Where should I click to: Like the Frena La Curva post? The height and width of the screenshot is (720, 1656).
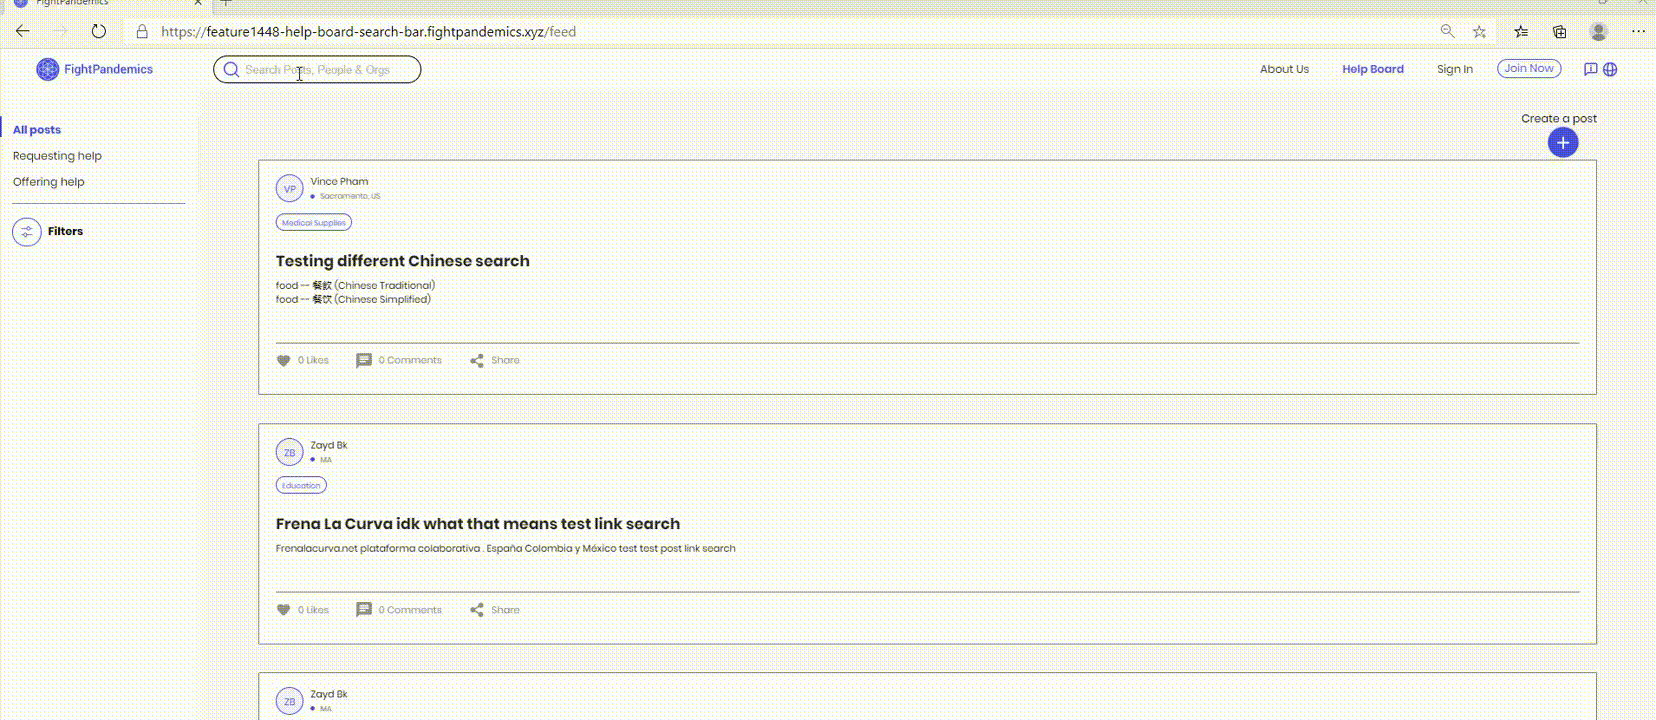(283, 610)
